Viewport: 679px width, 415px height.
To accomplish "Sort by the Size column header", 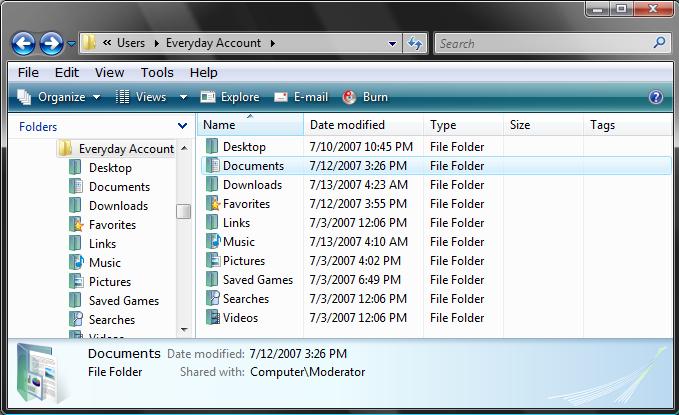I will pos(543,125).
